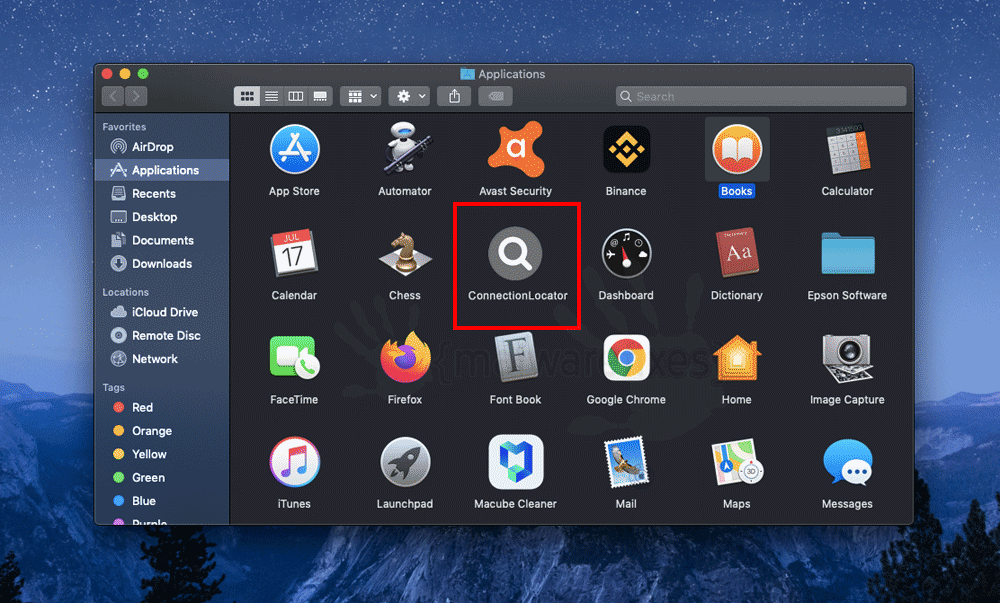Click the iTunes app icon
Screen dimensions: 1000x603
click(294, 461)
